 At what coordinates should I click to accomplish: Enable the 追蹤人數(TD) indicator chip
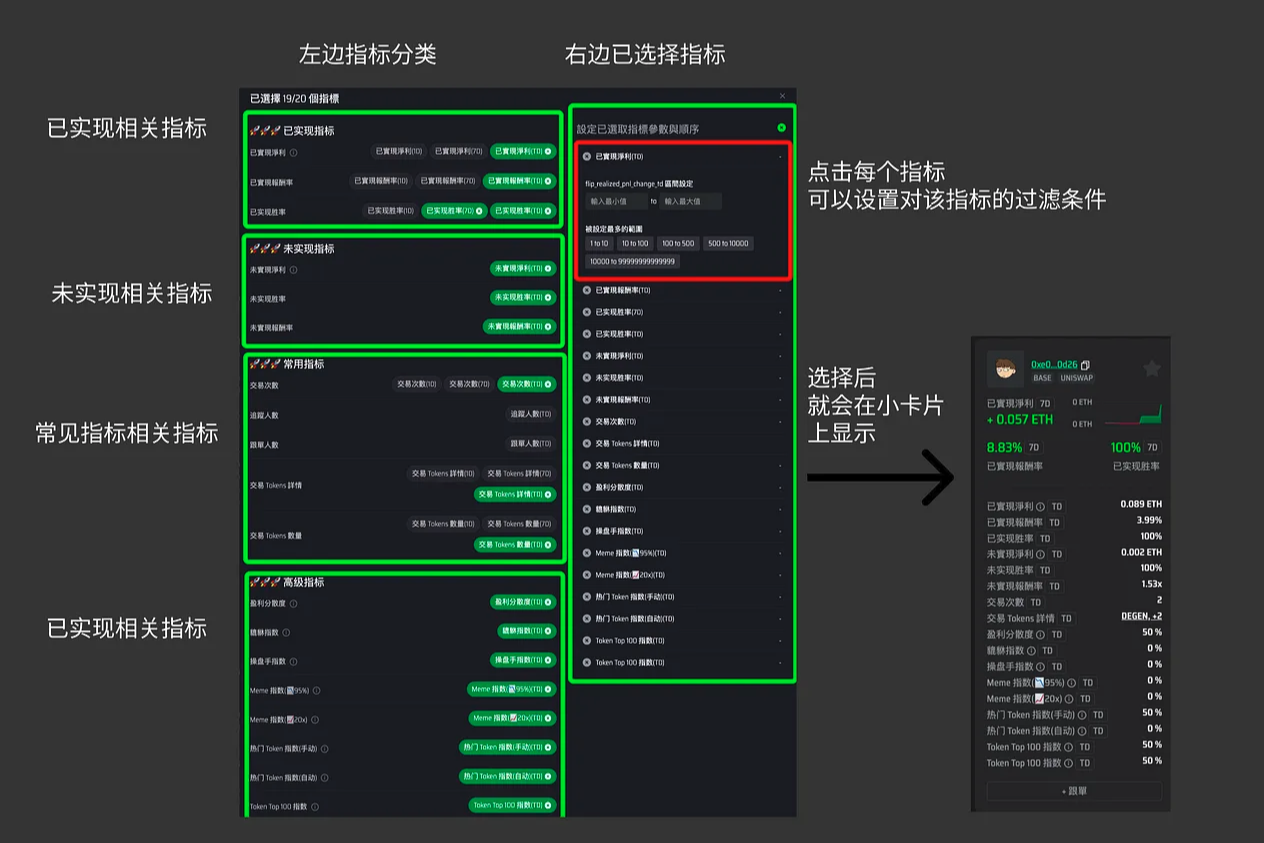coord(529,414)
